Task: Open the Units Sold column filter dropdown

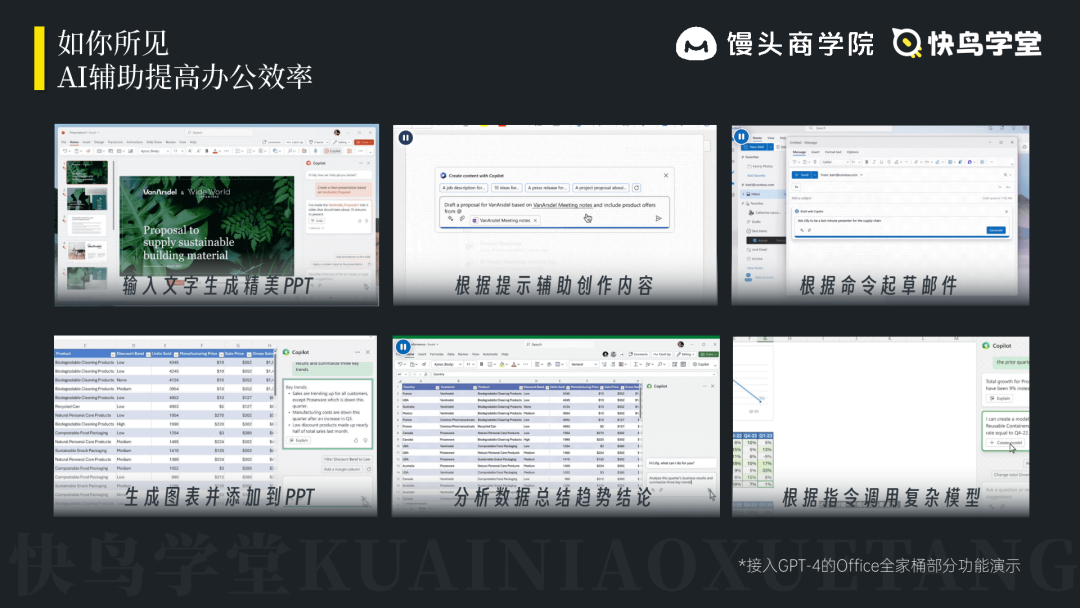Action: pyautogui.click(x=176, y=354)
